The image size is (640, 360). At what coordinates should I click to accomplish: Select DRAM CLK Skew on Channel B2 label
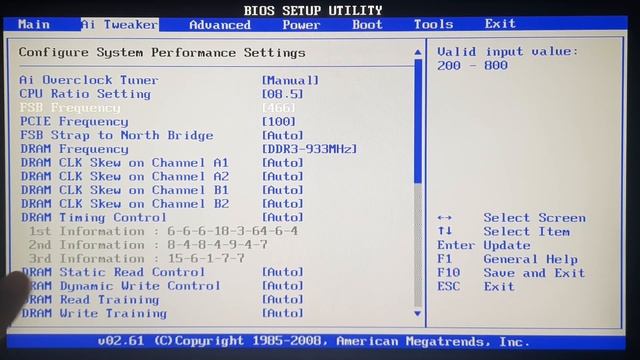(x=124, y=204)
